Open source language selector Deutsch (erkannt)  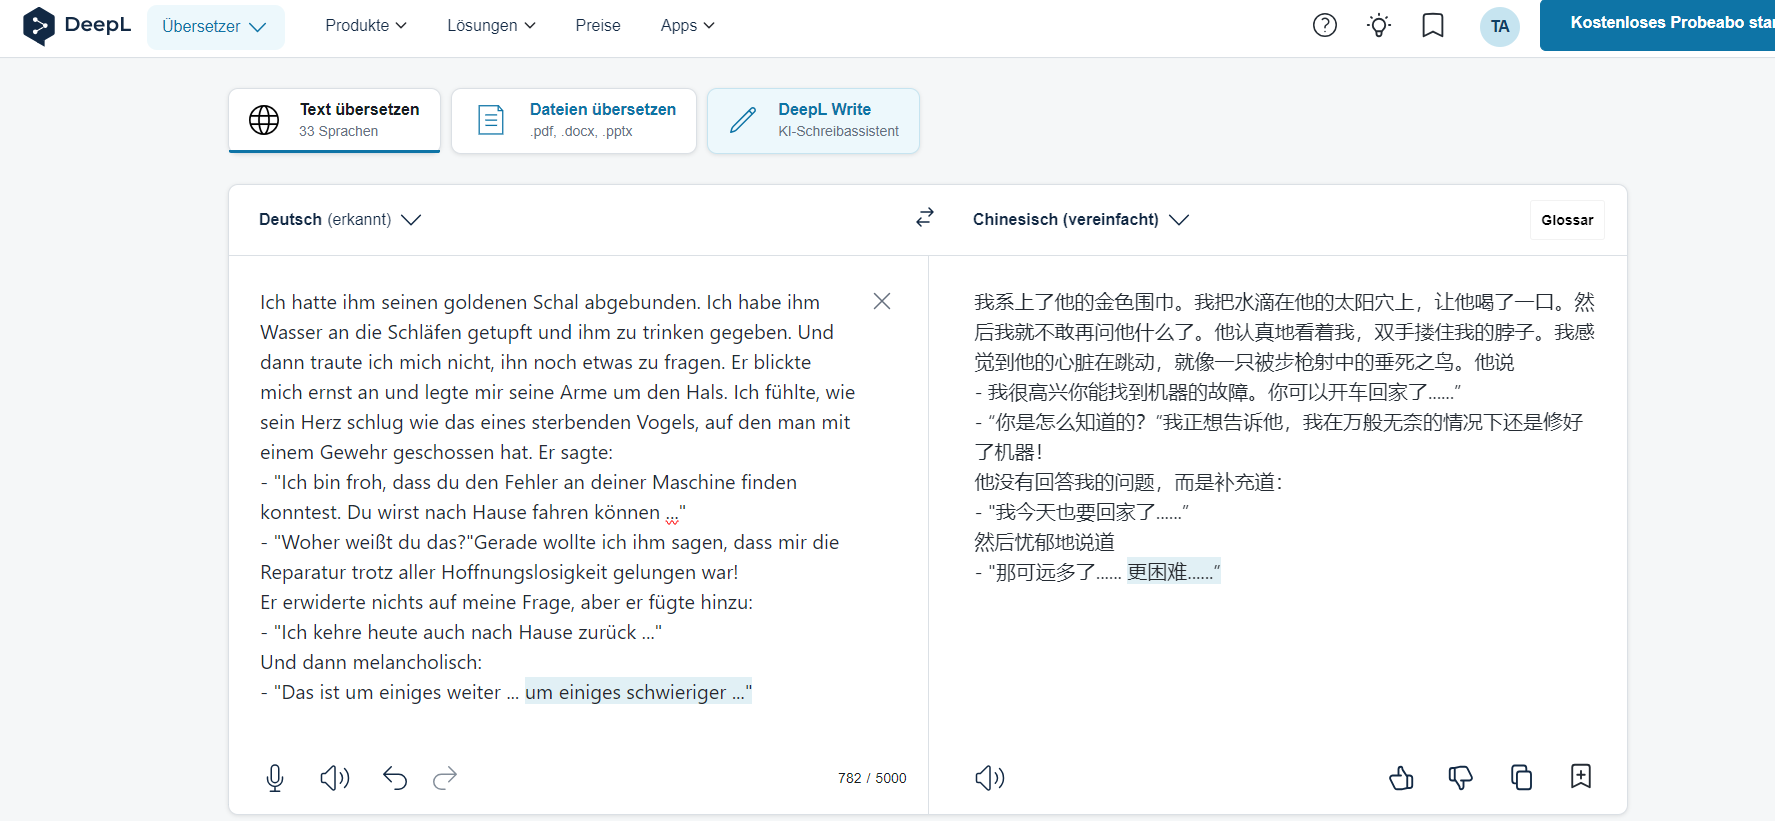(340, 219)
